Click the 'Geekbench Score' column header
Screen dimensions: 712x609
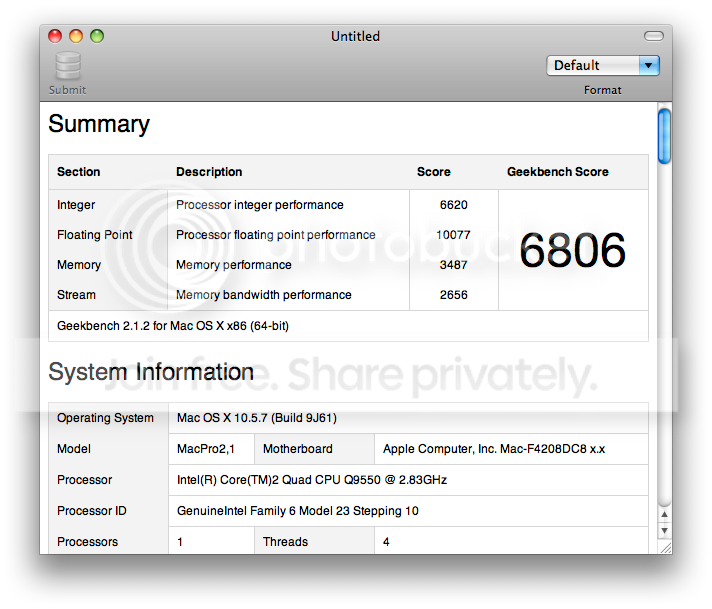point(558,172)
